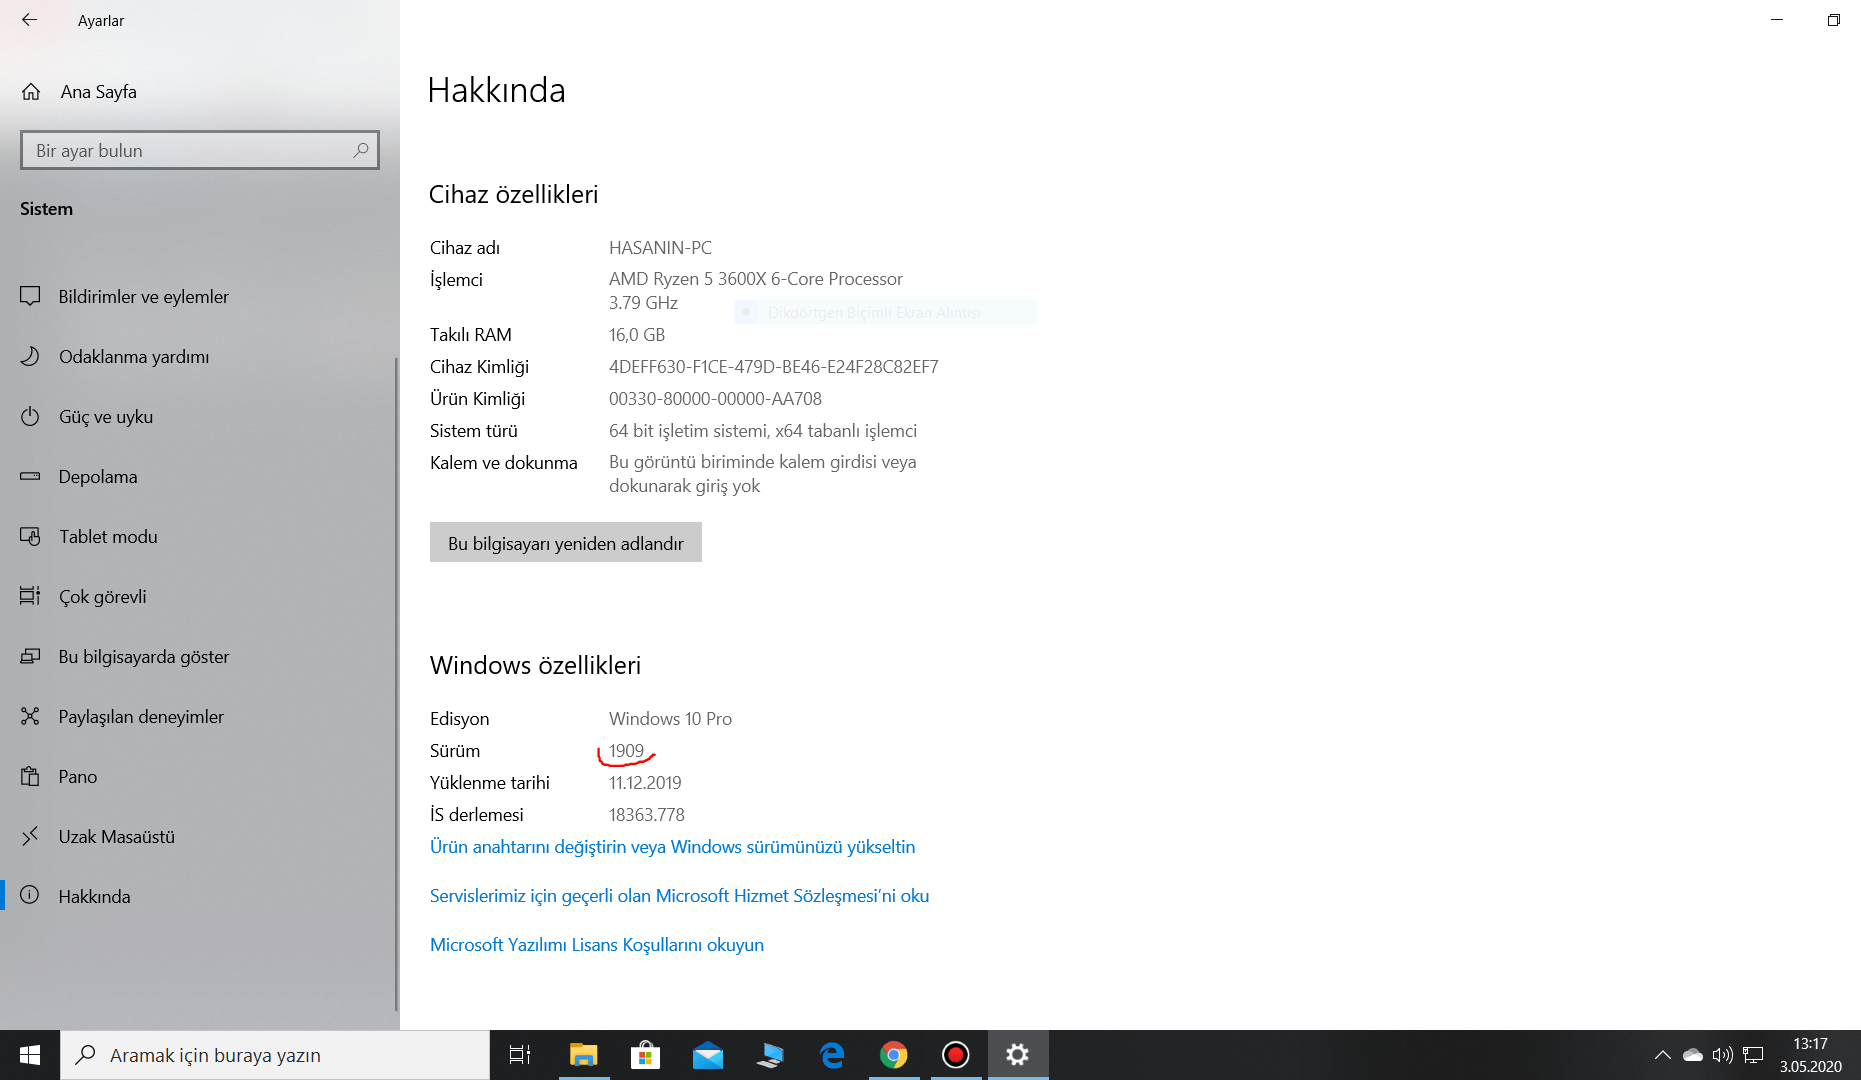Select Çok görevli in sidebar
Image resolution: width=1861 pixels, height=1080 pixels.
[200, 597]
